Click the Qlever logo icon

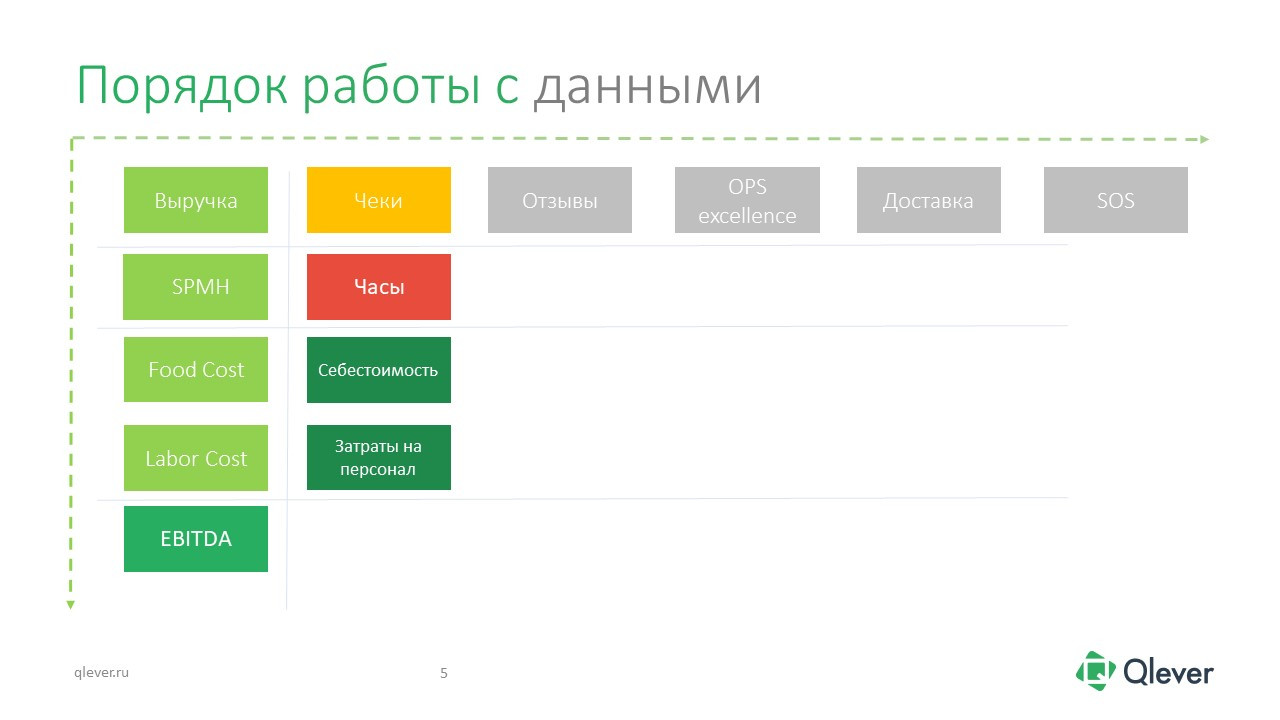pyautogui.click(x=1095, y=671)
